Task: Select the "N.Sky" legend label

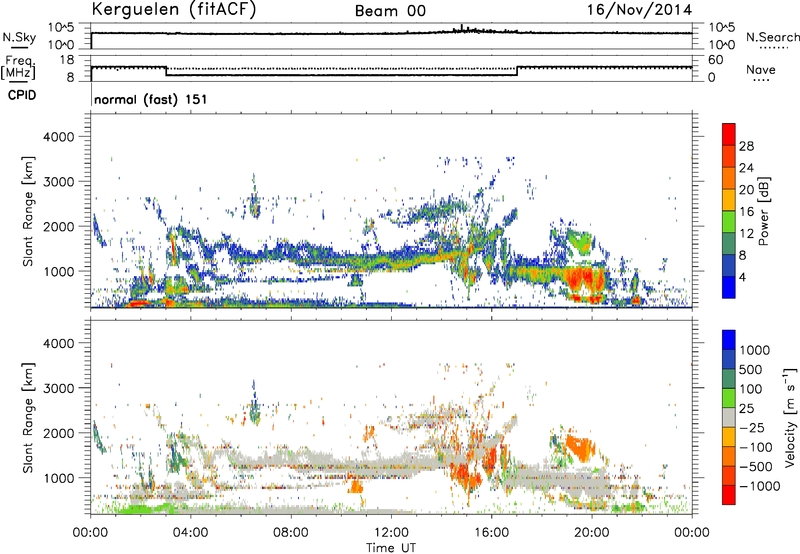Action: [x=19, y=37]
